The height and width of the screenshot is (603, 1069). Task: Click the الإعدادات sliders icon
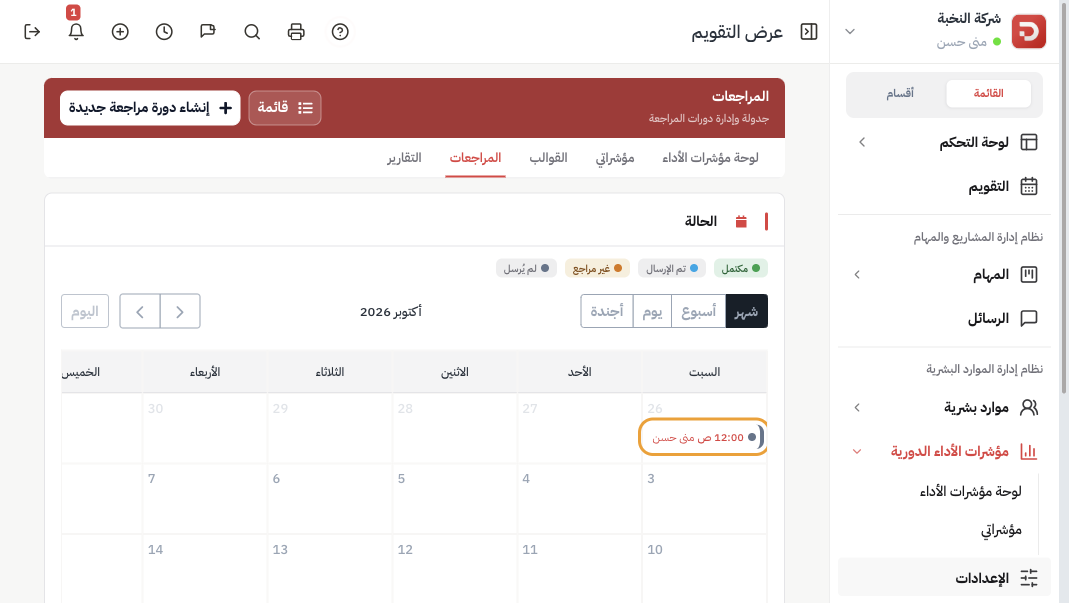1029,578
